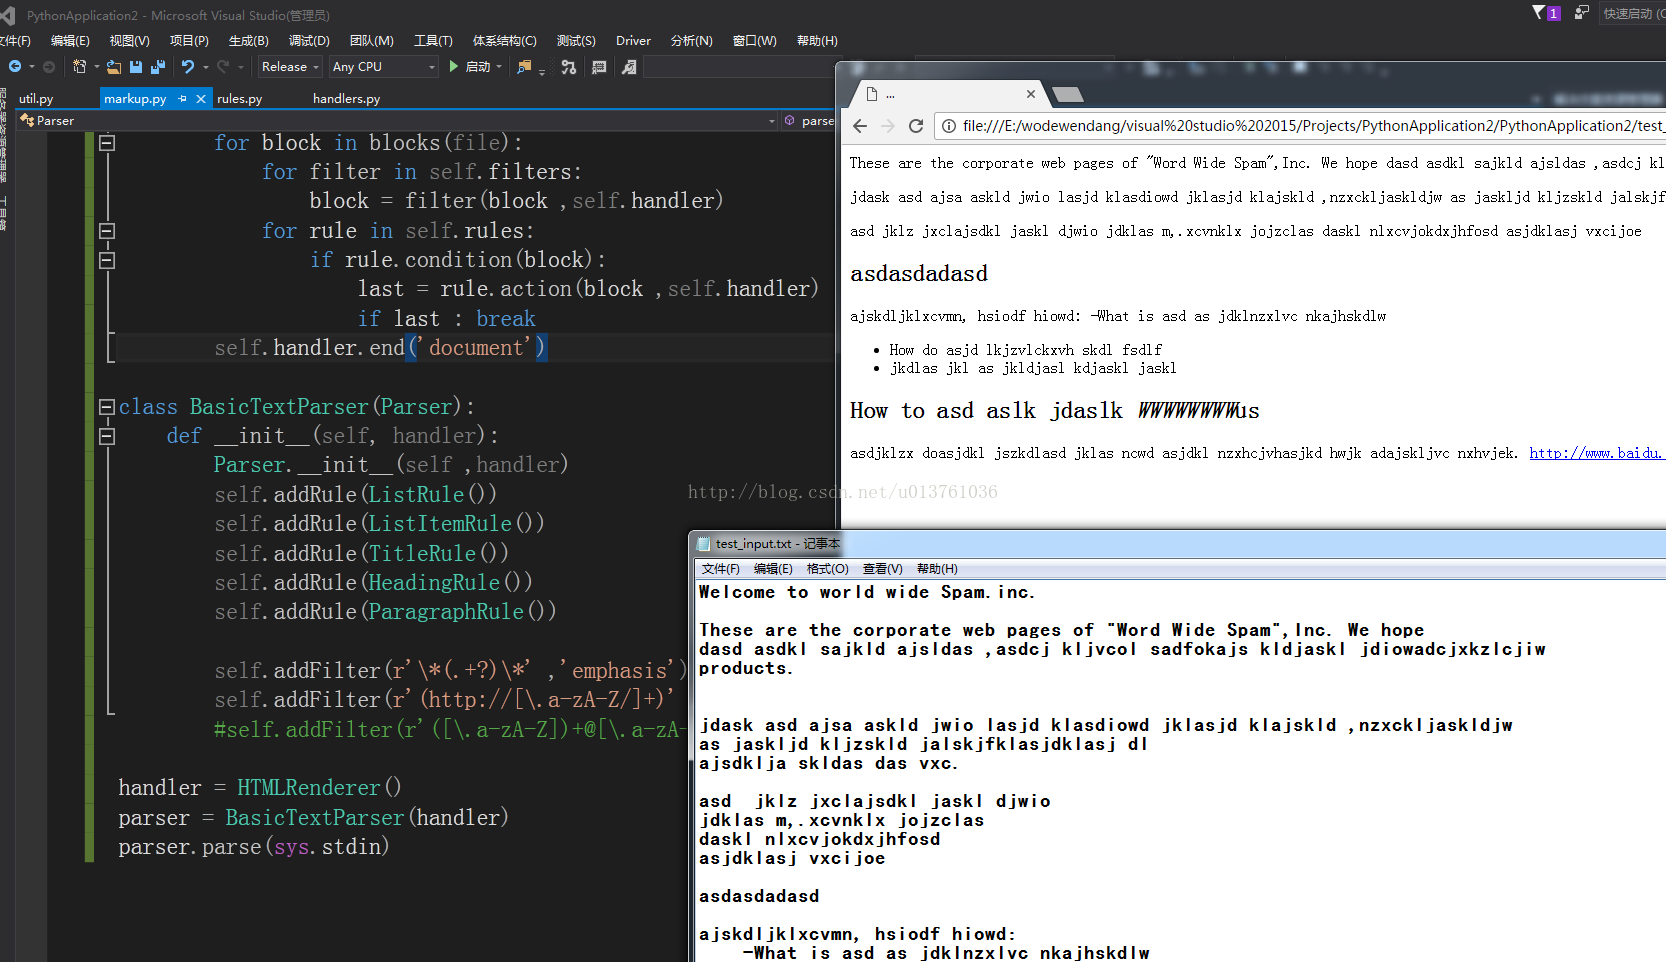Viewport: 1666px width, 962px height.
Task: Click the Save All icon
Action: [x=158, y=67]
